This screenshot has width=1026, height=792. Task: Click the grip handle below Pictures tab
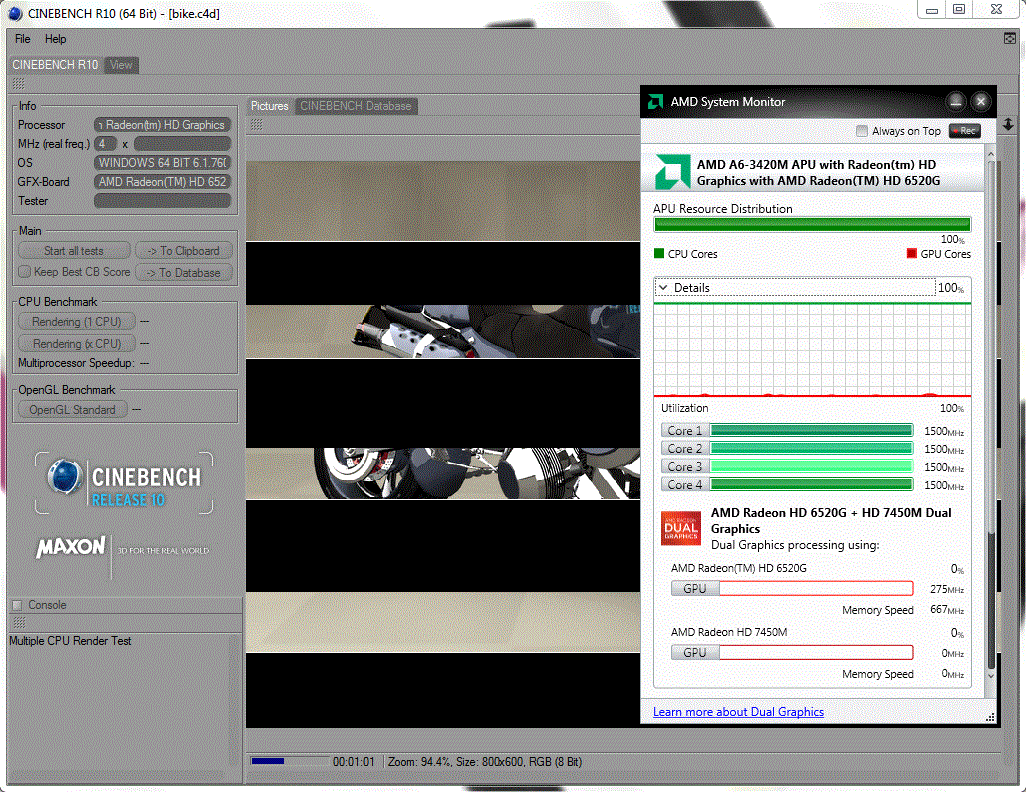click(x=256, y=124)
